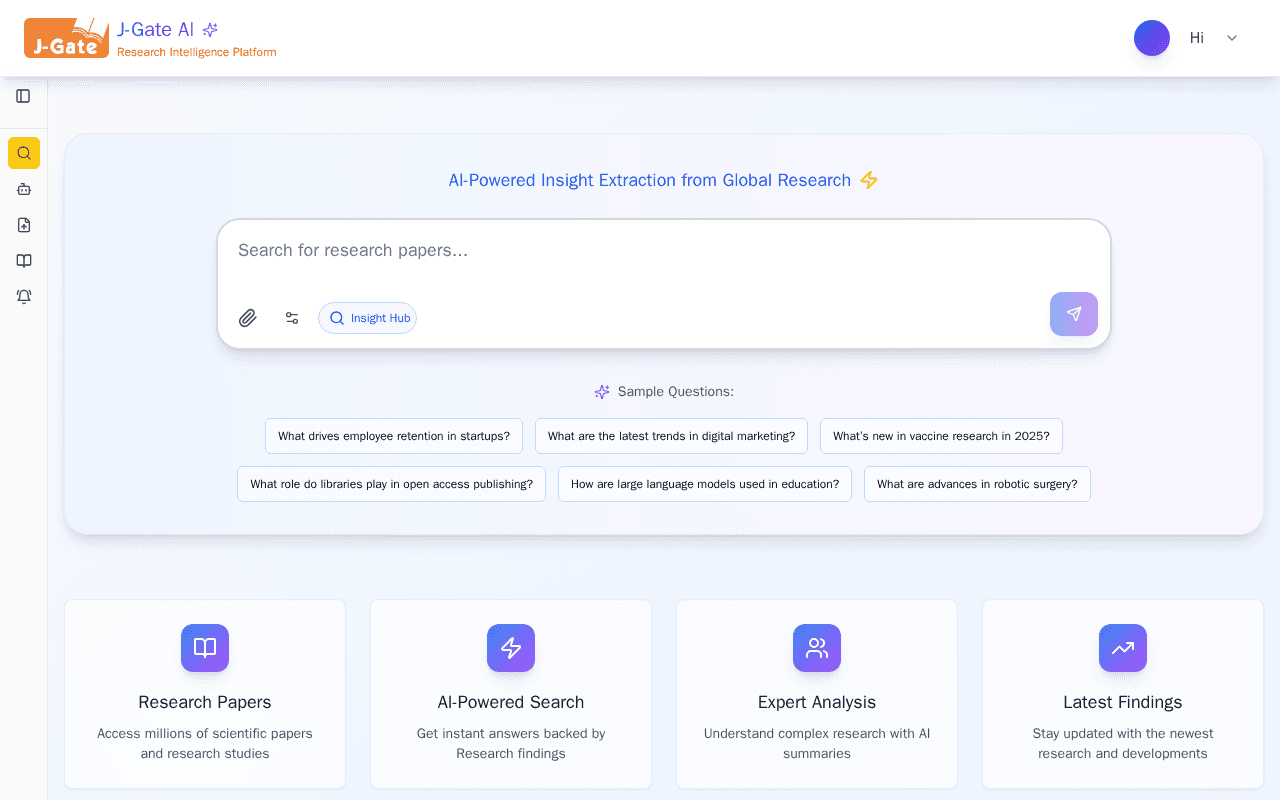
Task: Click the Expert Analysis card title
Action: pyautogui.click(x=817, y=702)
